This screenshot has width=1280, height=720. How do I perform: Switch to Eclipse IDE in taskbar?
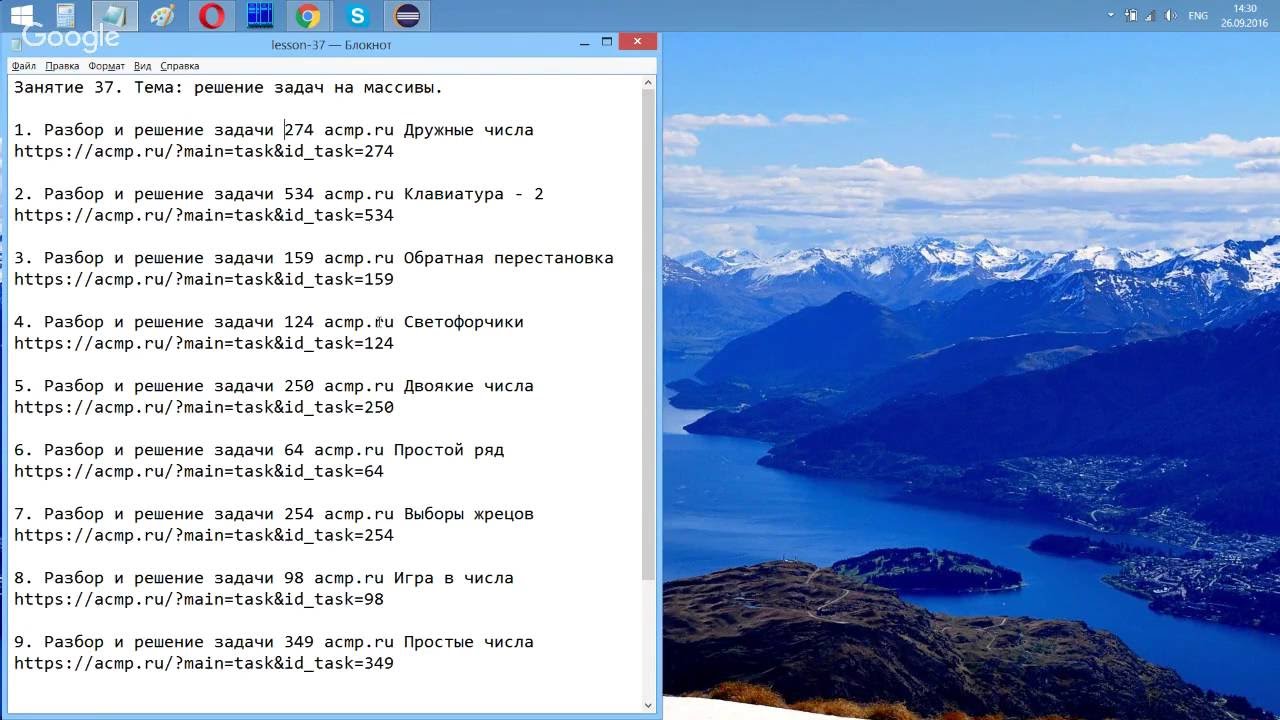point(406,15)
